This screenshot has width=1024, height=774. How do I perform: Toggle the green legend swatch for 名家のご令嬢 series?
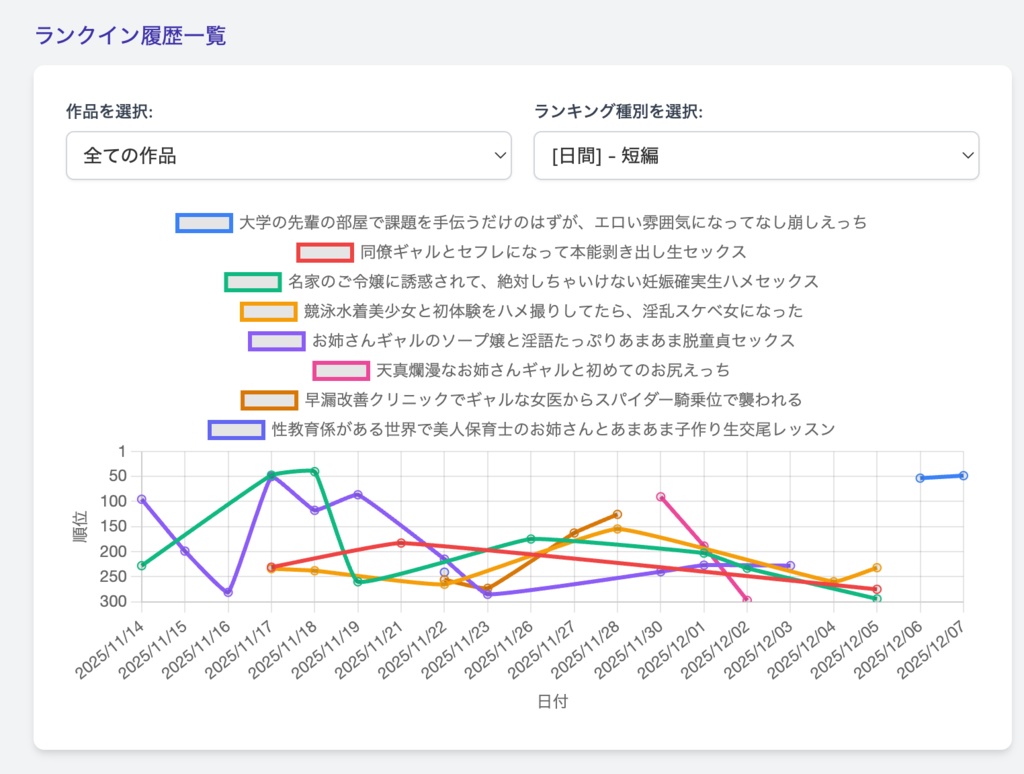point(251,281)
